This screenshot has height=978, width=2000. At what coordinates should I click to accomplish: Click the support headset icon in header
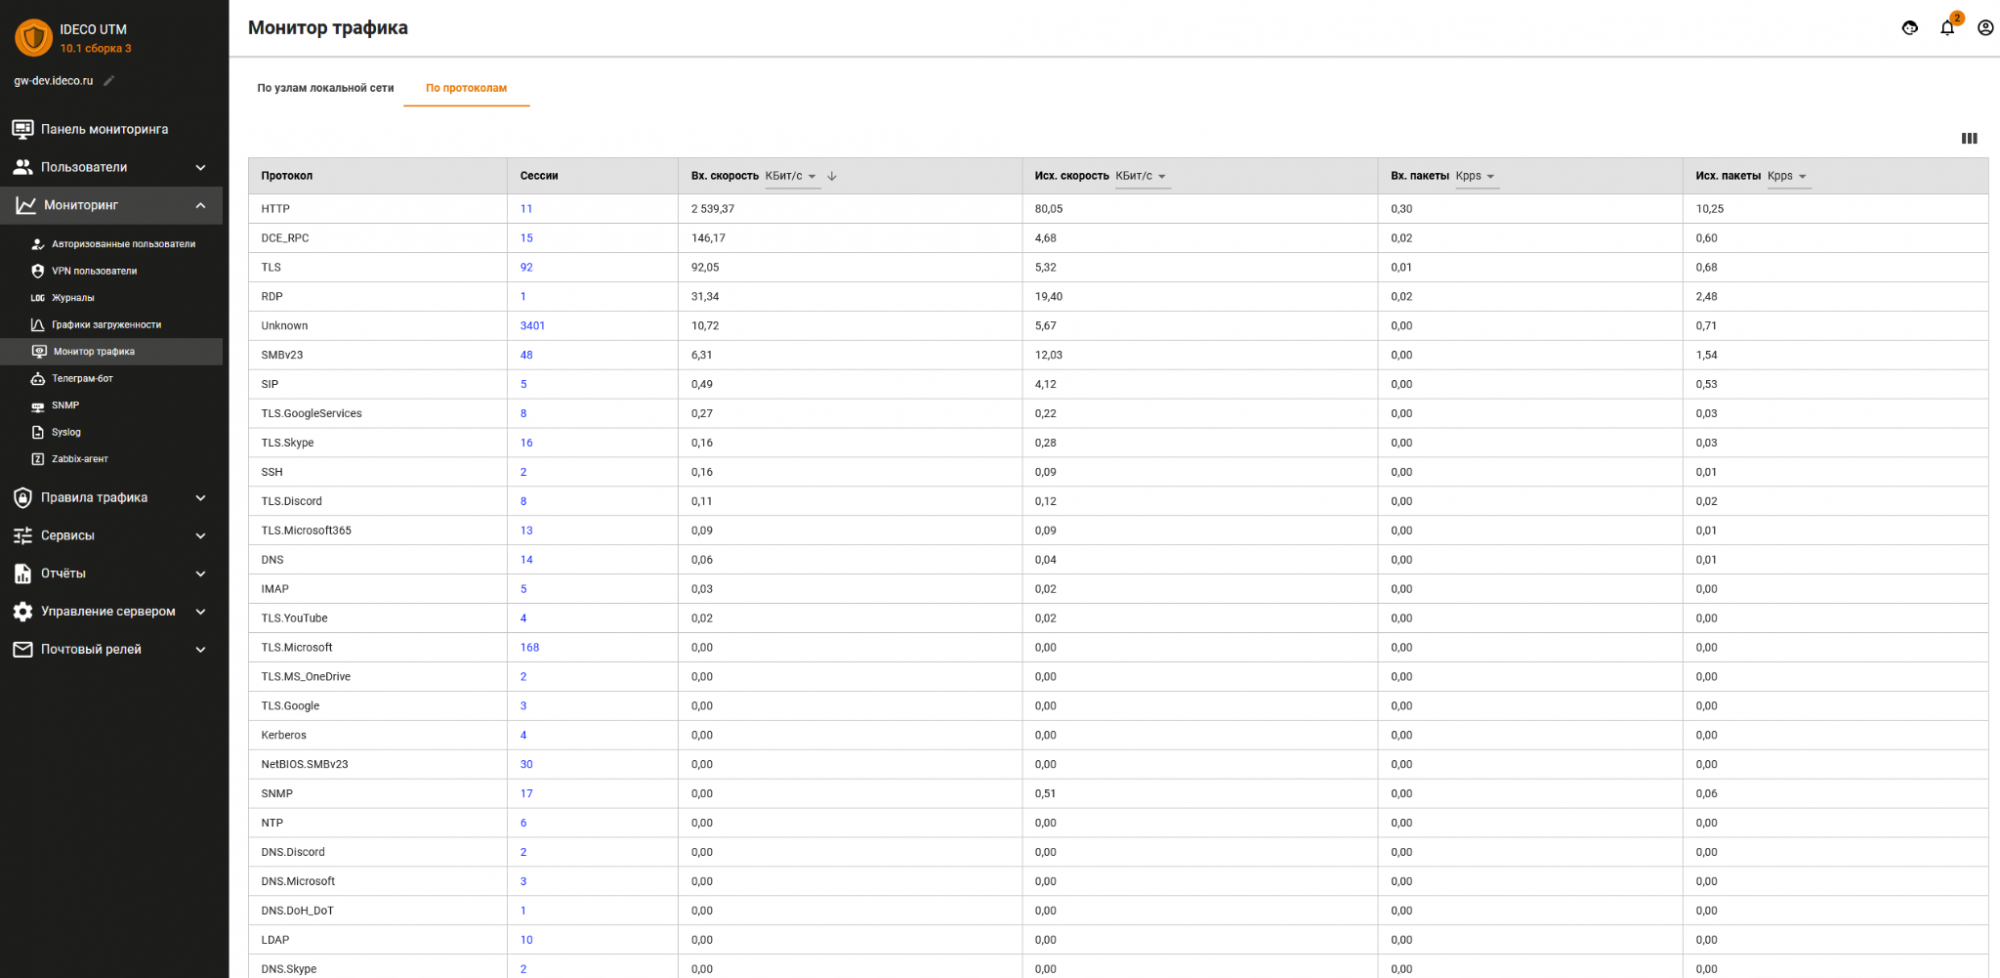click(1910, 28)
